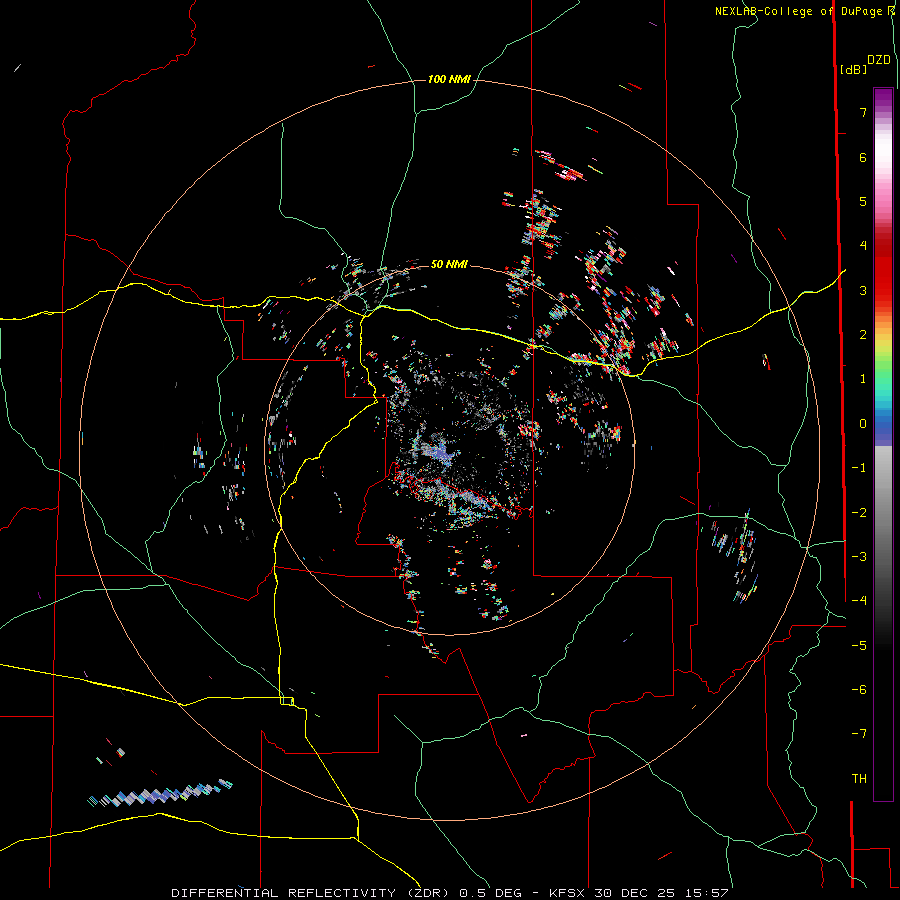Click the -7 value on color scale
900x900 pixels.
coord(859,734)
